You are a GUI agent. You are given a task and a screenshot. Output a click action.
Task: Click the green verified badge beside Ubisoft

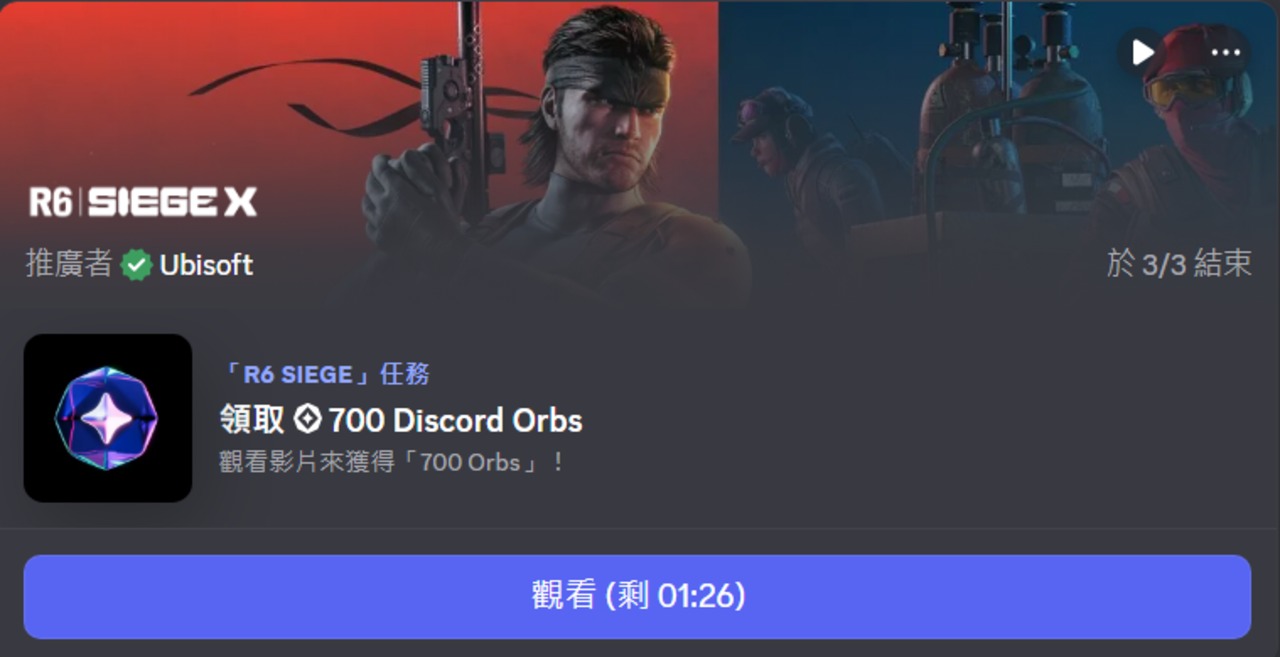click(x=136, y=265)
